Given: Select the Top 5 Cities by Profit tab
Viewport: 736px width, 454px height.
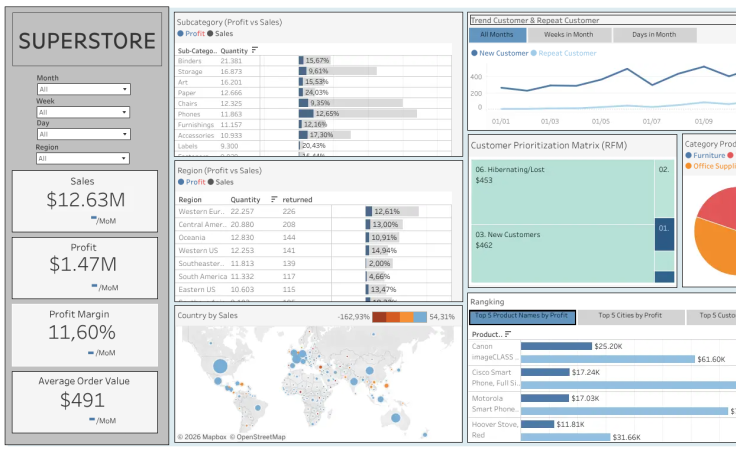Looking at the screenshot, I should pos(630,315).
